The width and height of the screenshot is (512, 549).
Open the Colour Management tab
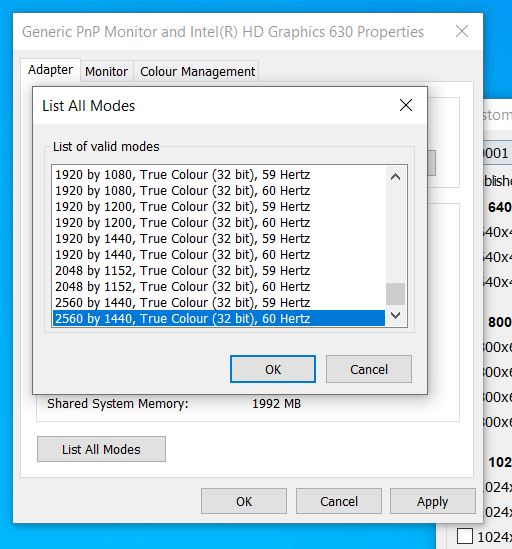[x=197, y=71]
